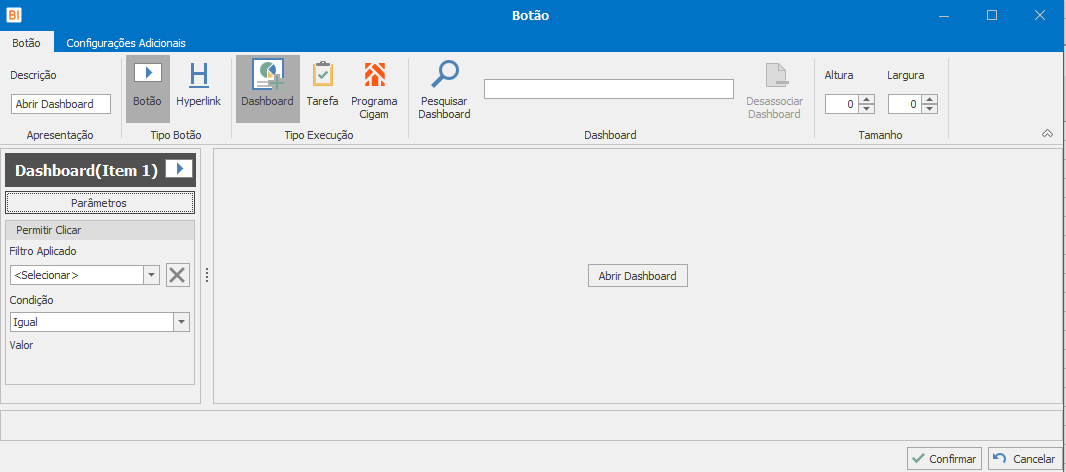
Task: Decrease the Largura value
Action: click(930, 109)
